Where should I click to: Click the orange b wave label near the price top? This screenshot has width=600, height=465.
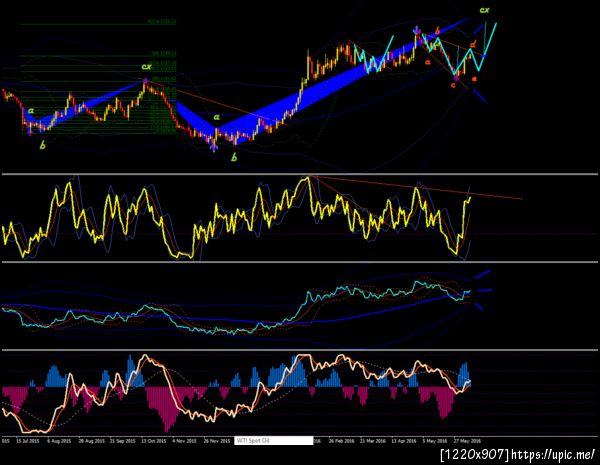(x=437, y=30)
